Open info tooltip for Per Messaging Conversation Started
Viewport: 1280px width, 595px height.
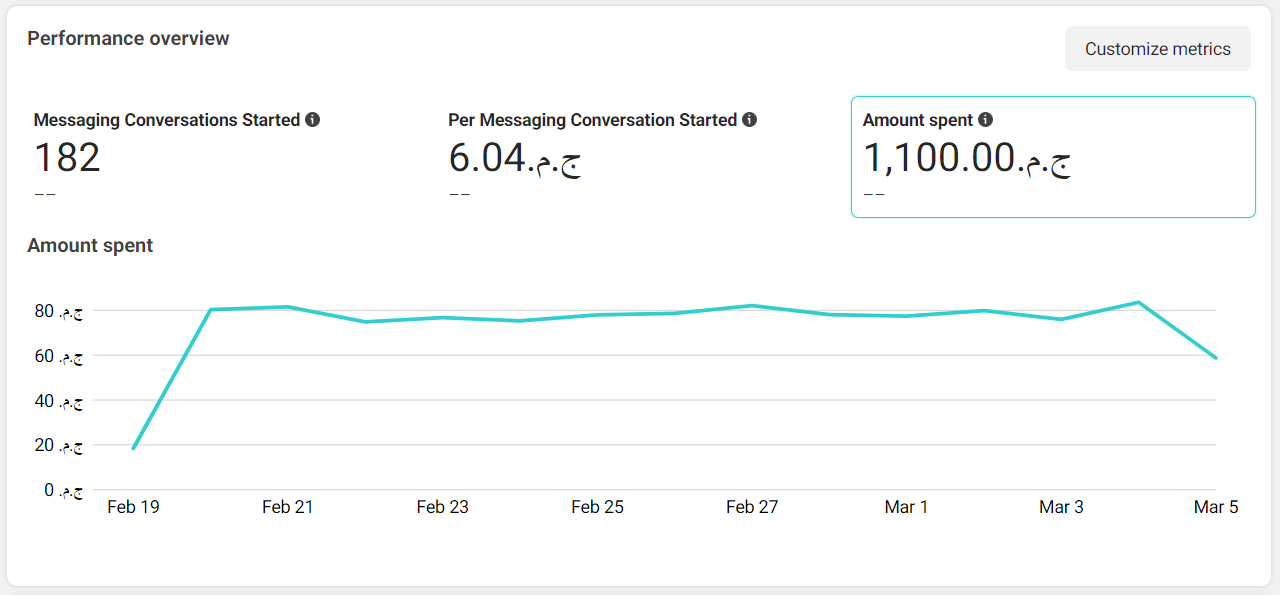tap(750, 120)
